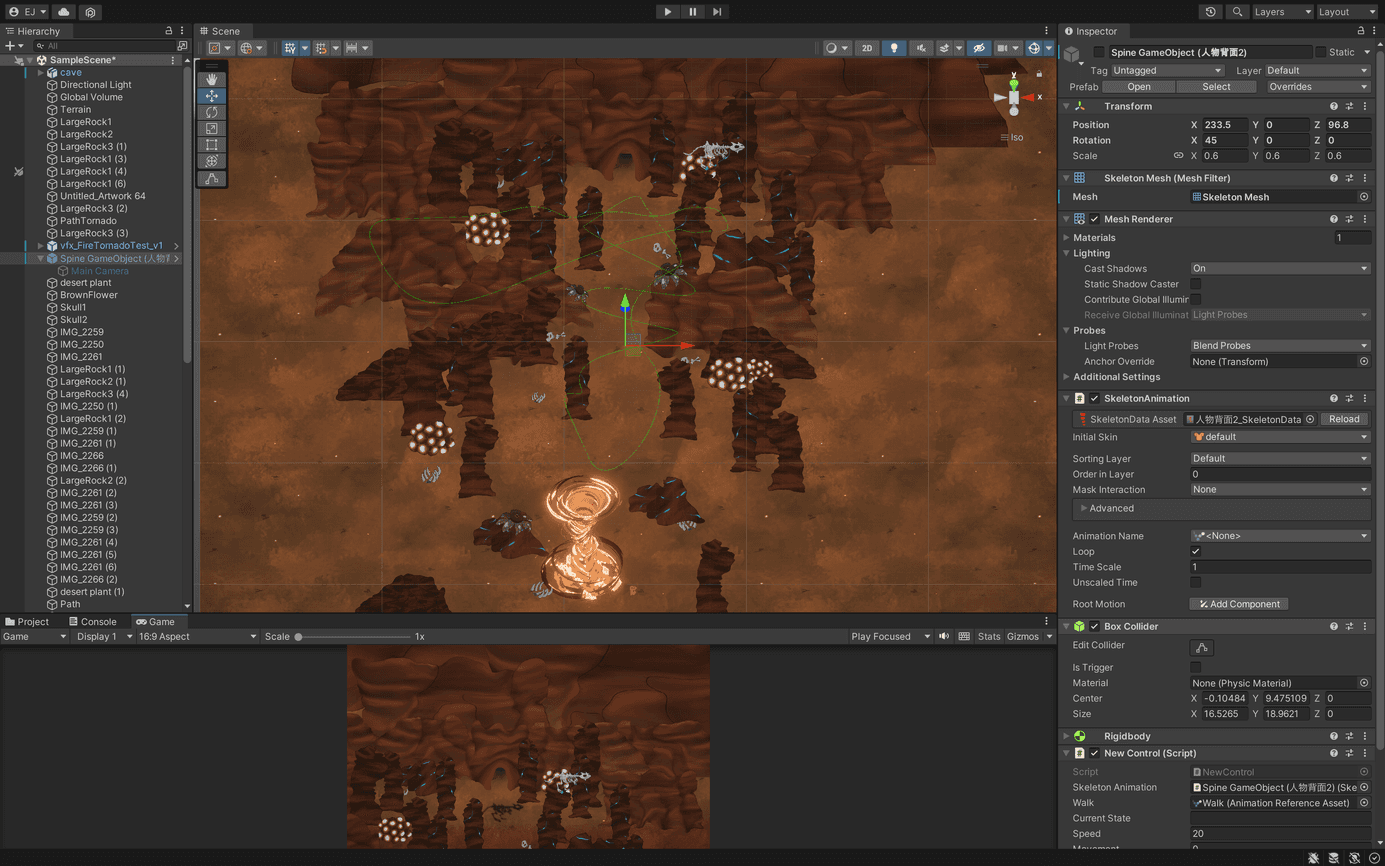1385x866 pixels.
Task: Click the Step frame button
Action: [x=717, y=12]
